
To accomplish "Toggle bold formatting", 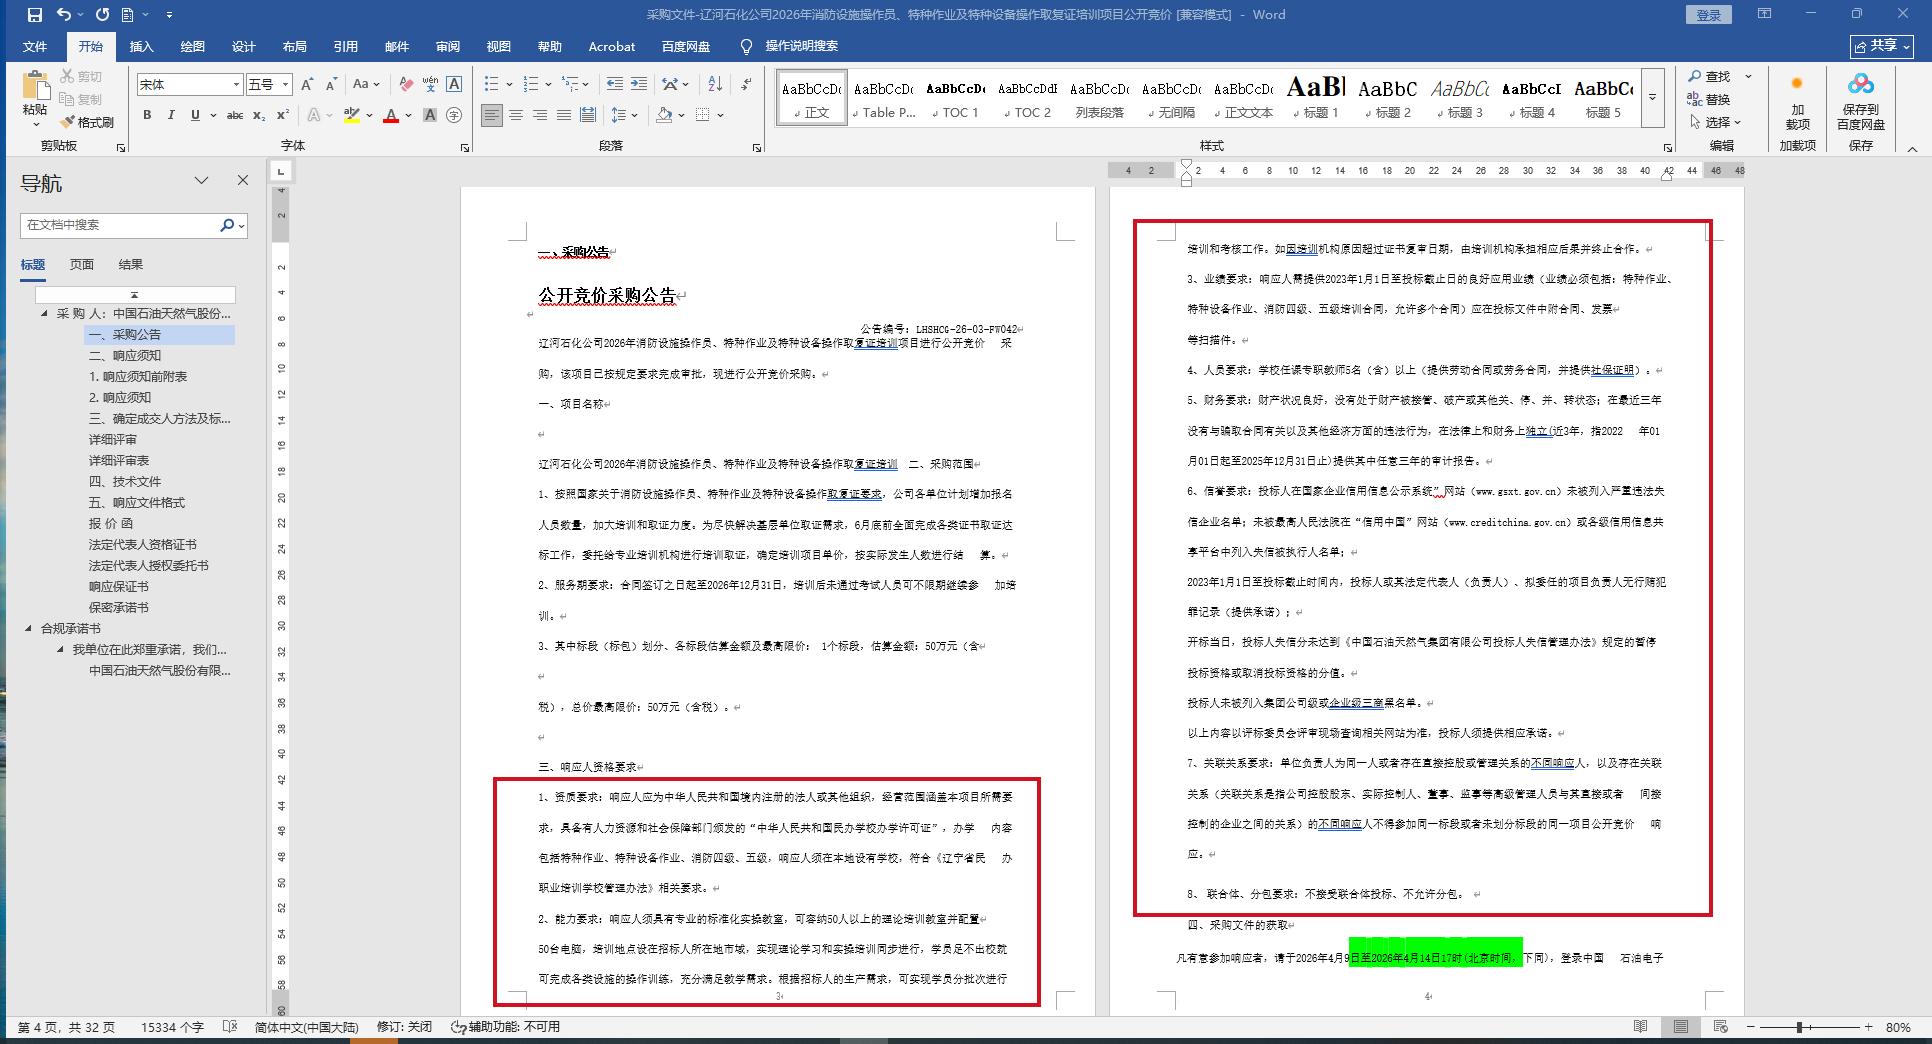I will click(147, 115).
